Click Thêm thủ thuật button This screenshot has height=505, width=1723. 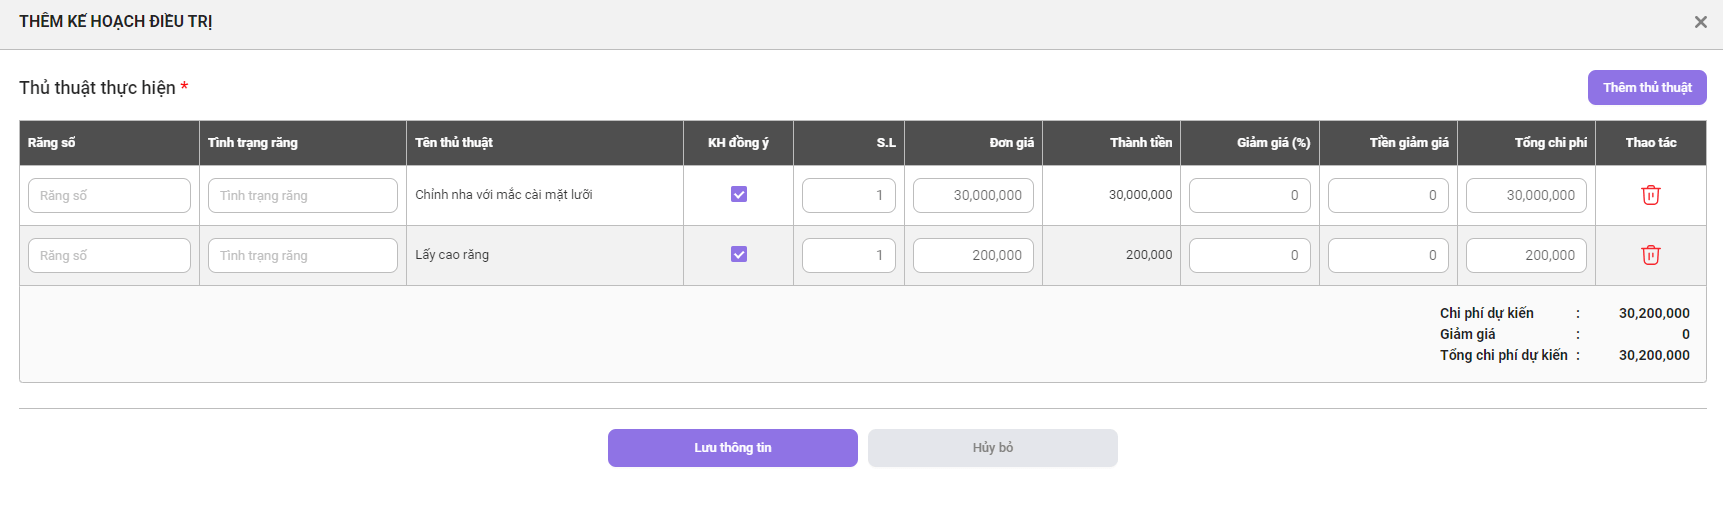tap(1647, 87)
